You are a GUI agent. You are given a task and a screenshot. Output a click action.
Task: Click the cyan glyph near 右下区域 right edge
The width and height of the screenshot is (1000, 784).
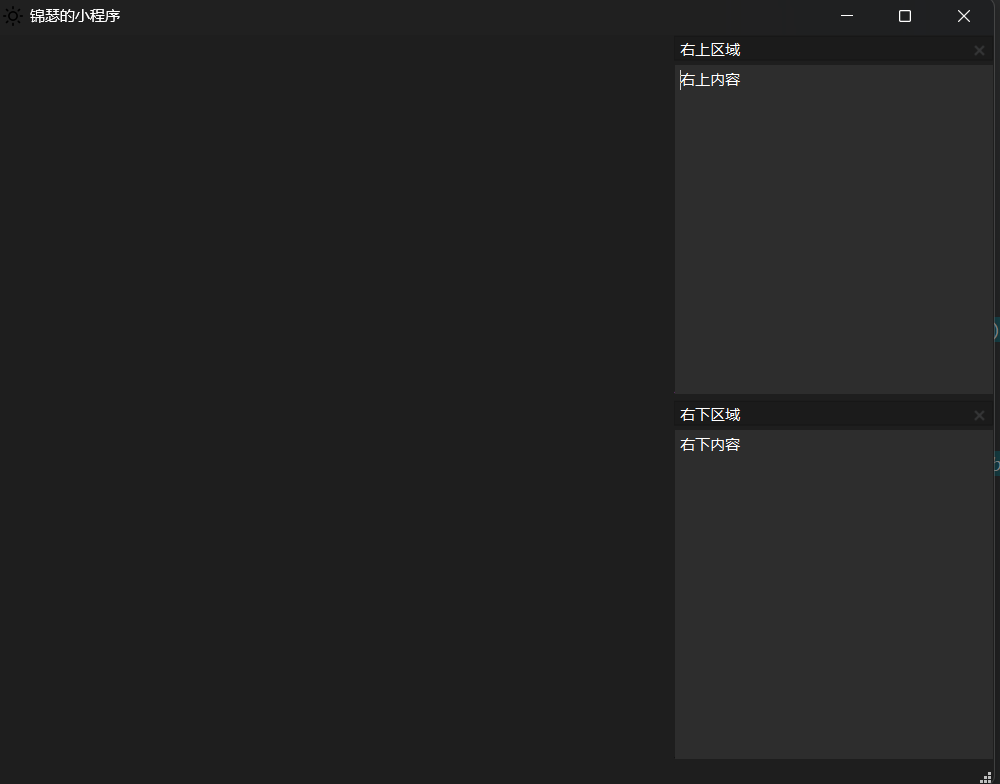click(995, 463)
